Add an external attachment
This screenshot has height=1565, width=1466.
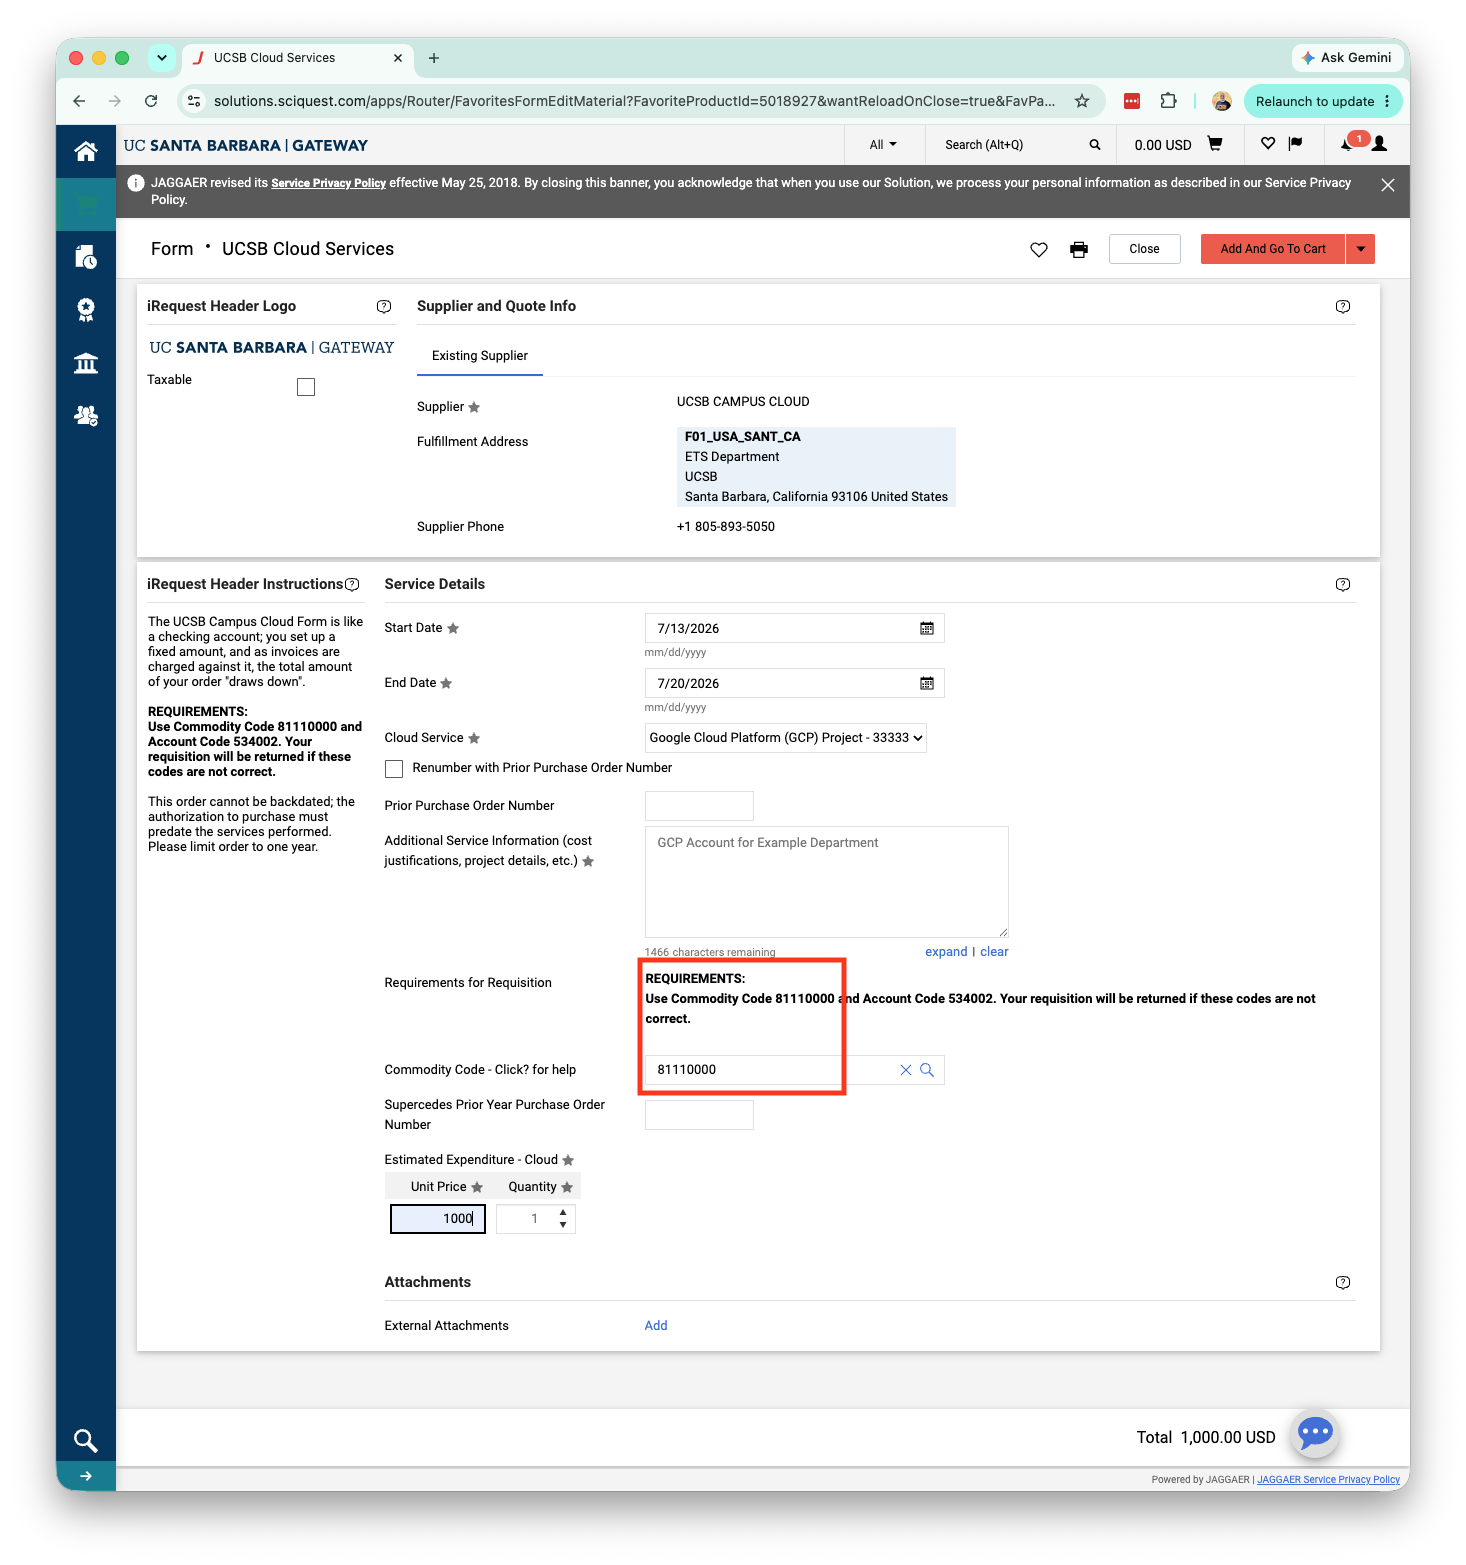(656, 1326)
